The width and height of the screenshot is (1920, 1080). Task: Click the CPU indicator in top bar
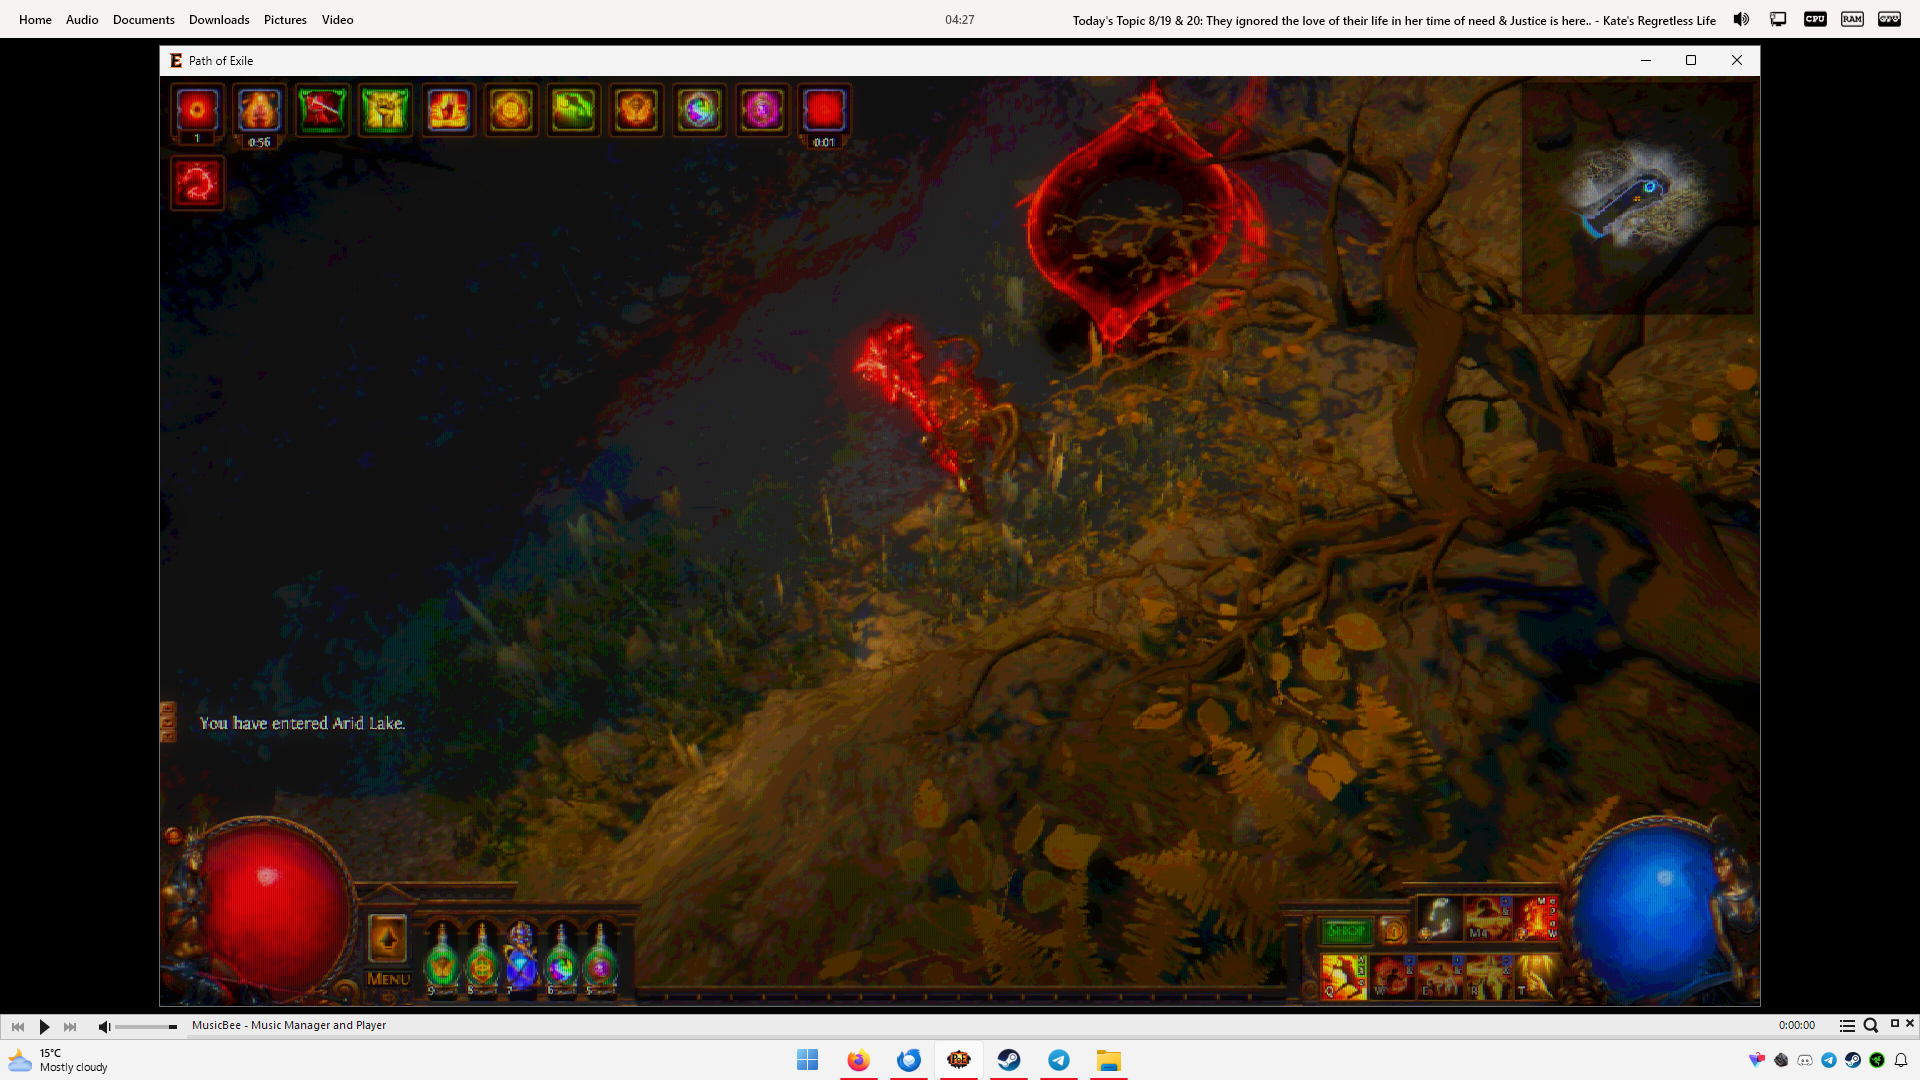coord(1815,19)
